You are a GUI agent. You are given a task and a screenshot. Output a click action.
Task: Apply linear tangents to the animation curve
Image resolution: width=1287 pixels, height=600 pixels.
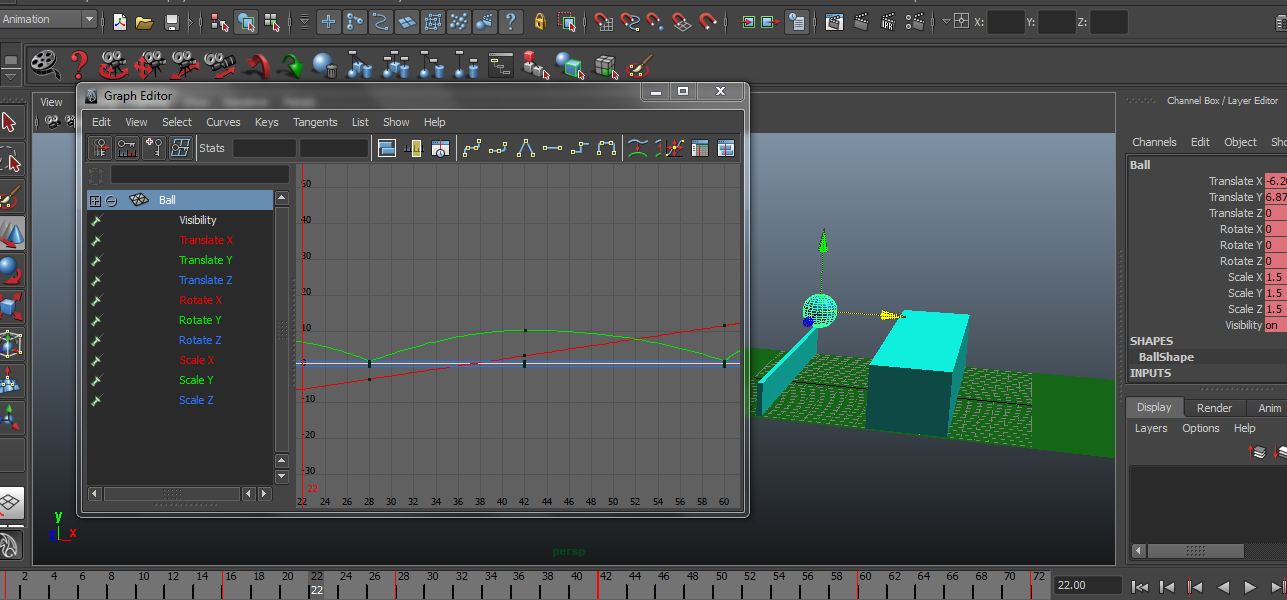coord(527,147)
